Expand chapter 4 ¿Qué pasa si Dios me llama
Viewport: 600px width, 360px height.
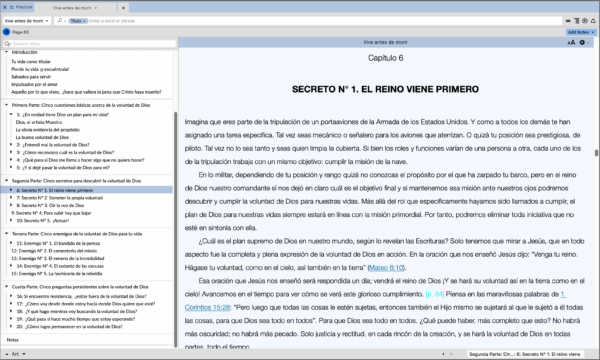click(x=11, y=160)
